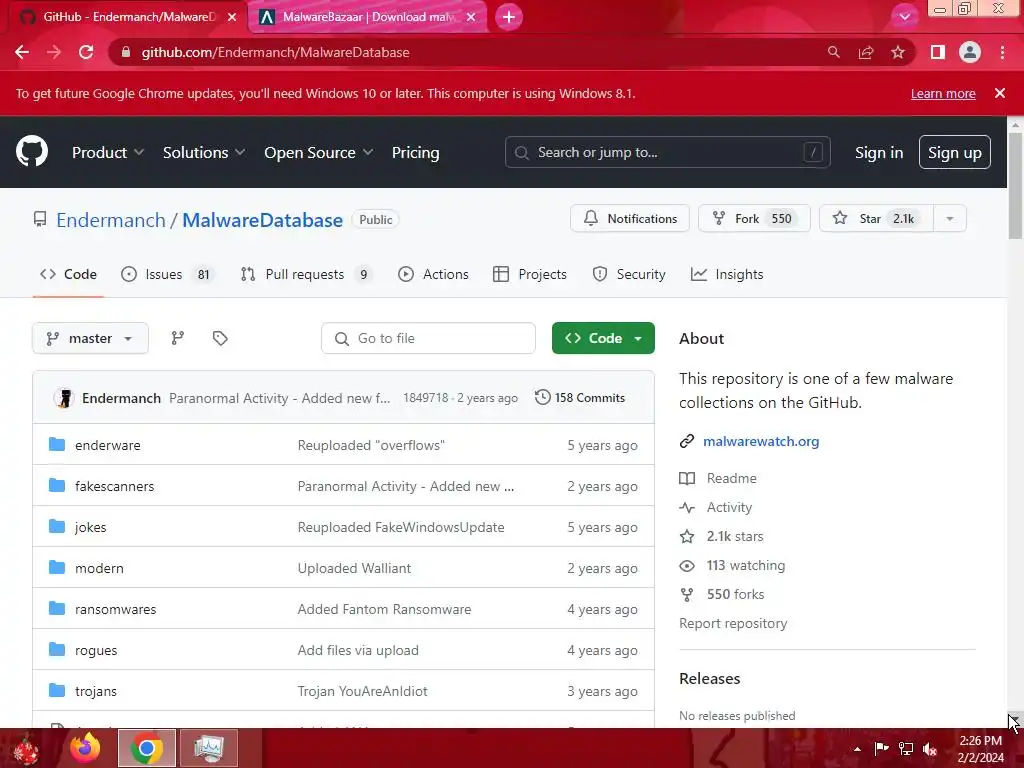Select the Code tab
Viewport: 1024px width, 768px height.
click(68, 274)
